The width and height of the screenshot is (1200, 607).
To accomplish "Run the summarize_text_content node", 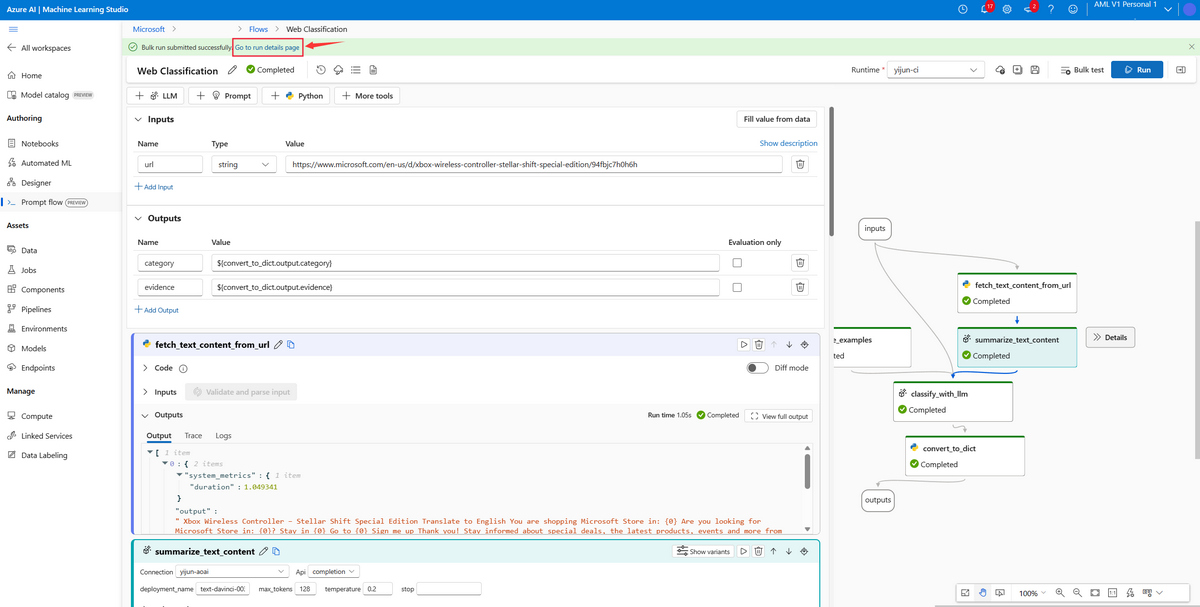I will (744, 551).
